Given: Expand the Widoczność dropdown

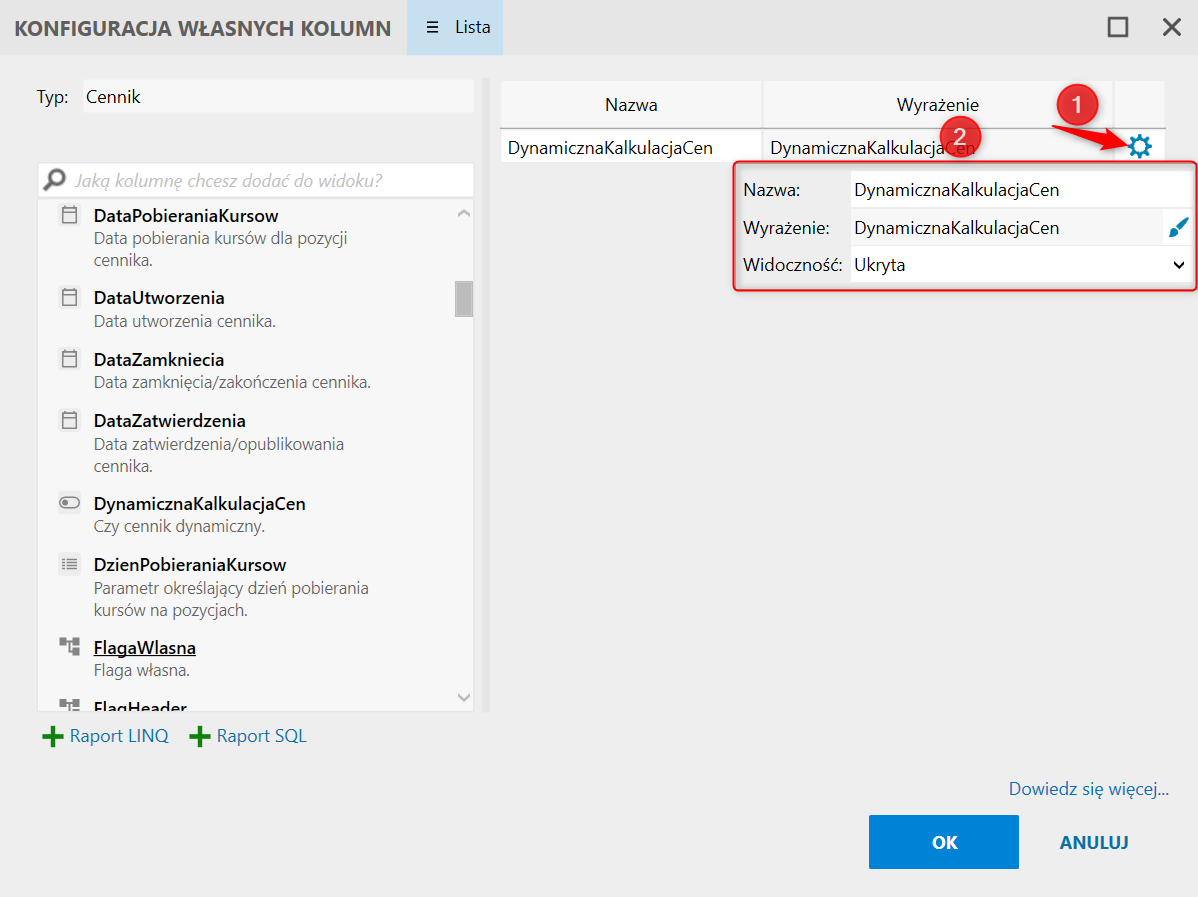Looking at the screenshot, I should pos(1178,265).
